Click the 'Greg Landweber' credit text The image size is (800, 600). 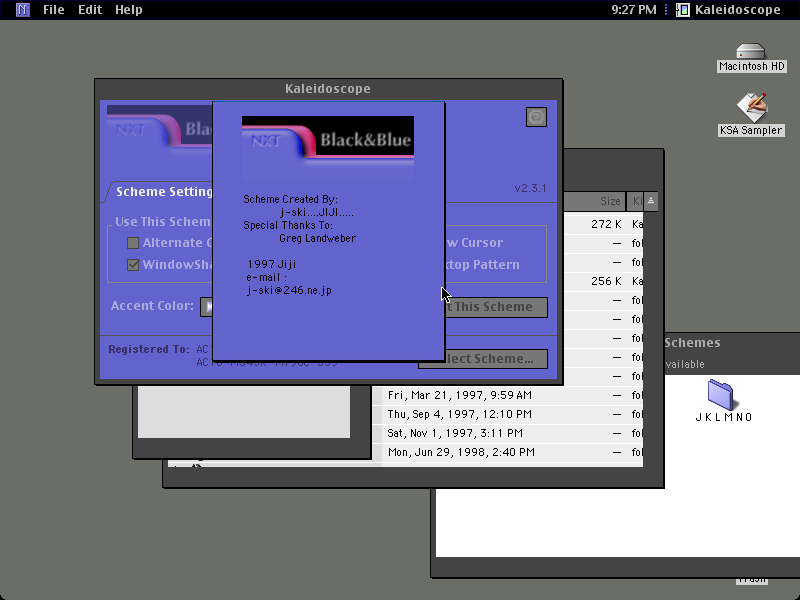pyautogui.click(x=317, y=238)
